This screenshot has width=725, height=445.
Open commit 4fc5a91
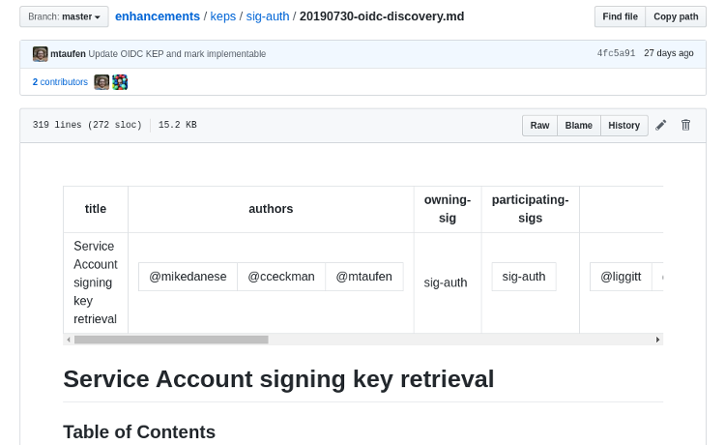(x=615, y=54)
